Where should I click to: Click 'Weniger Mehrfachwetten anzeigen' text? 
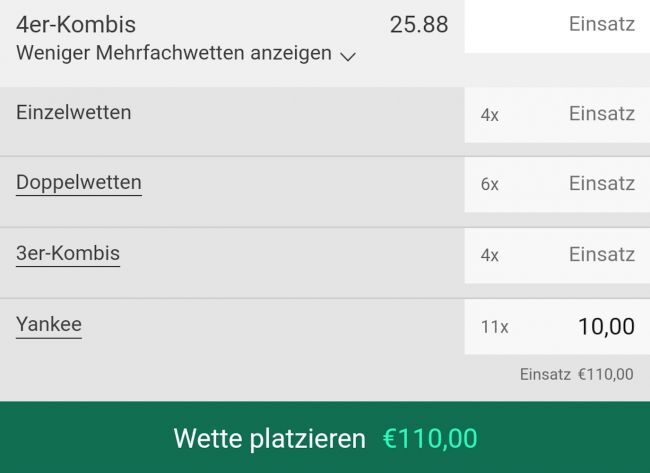tap(173, 53)
